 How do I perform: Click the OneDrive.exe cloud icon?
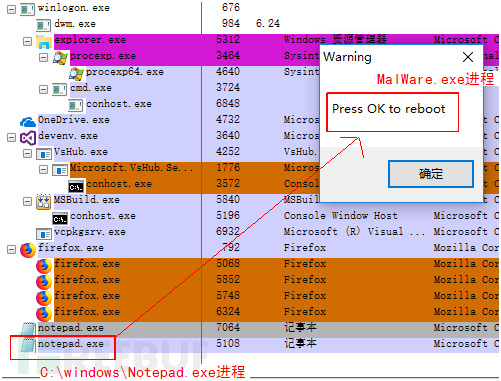(x=28, y=122)
